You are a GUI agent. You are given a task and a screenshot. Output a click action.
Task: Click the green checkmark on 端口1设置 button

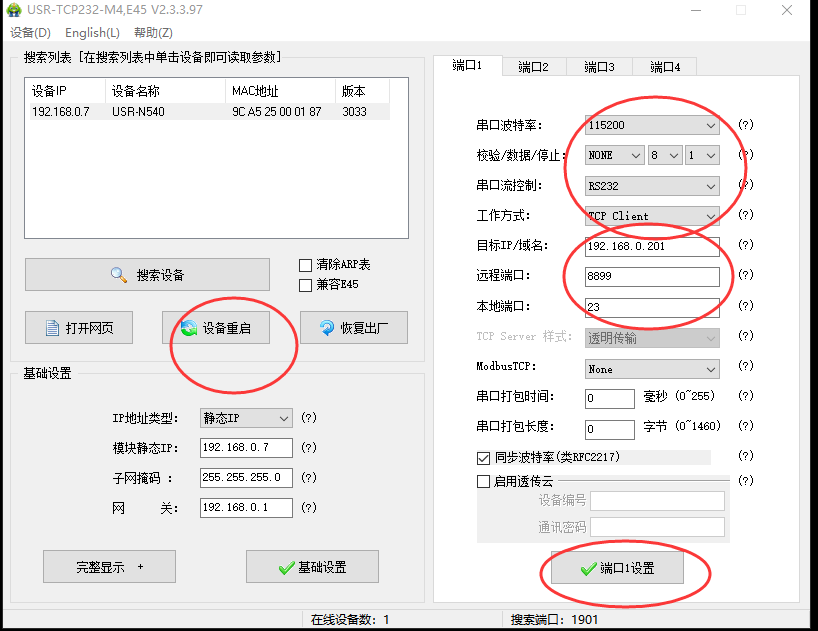coord(588,569)
